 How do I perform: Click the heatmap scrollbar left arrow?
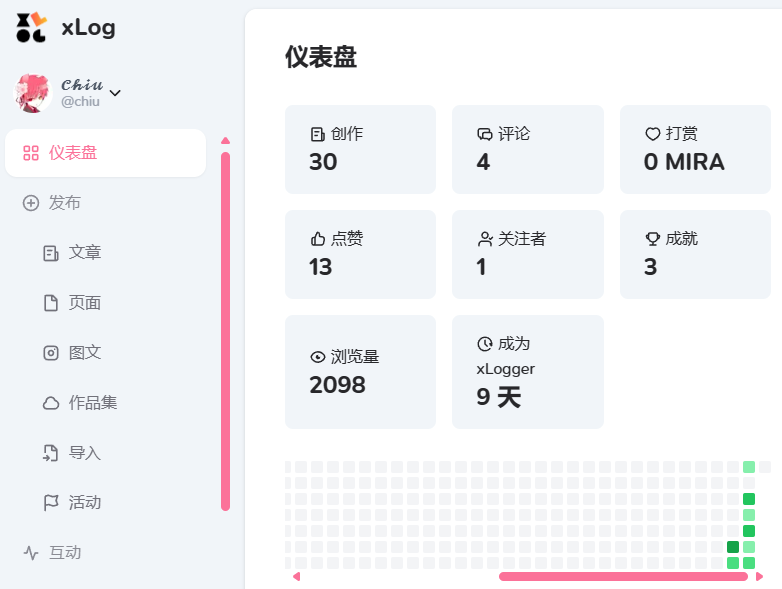(296, 577)
